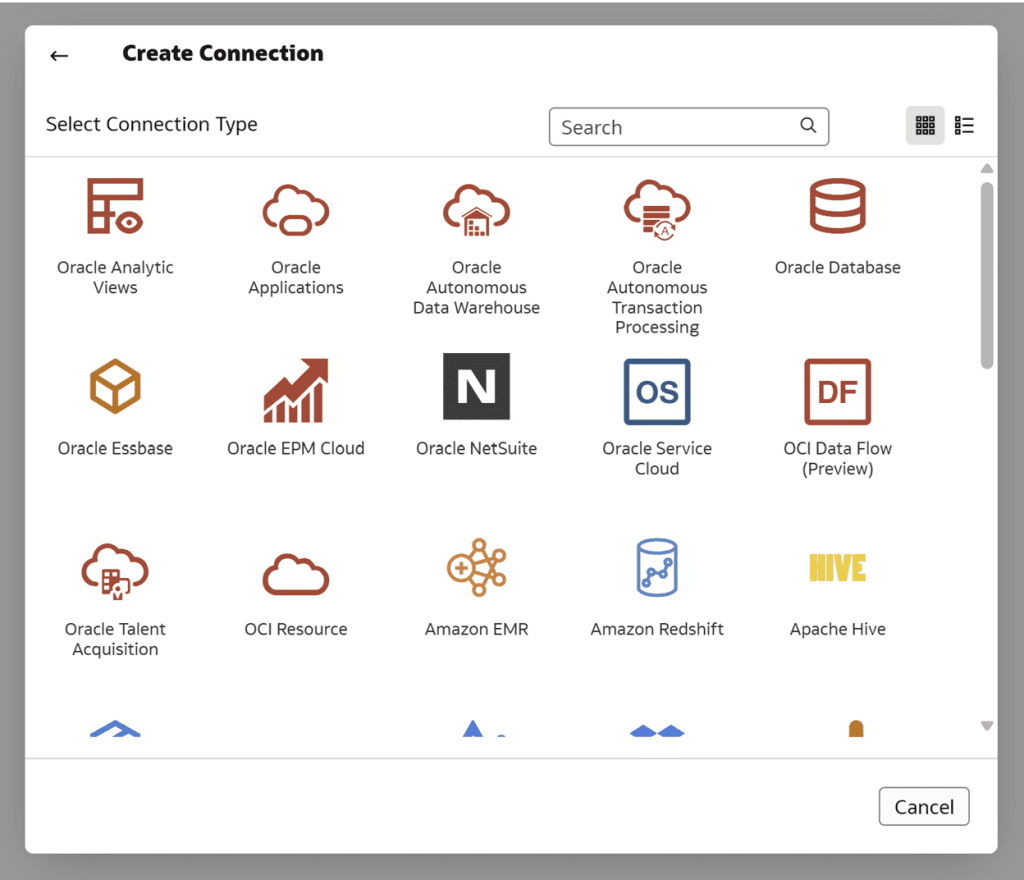The height and width of the screenshot is (880, 1024).
Task: Click the Search connection types field
Action: pyautogui.click(x=678, y=127)
